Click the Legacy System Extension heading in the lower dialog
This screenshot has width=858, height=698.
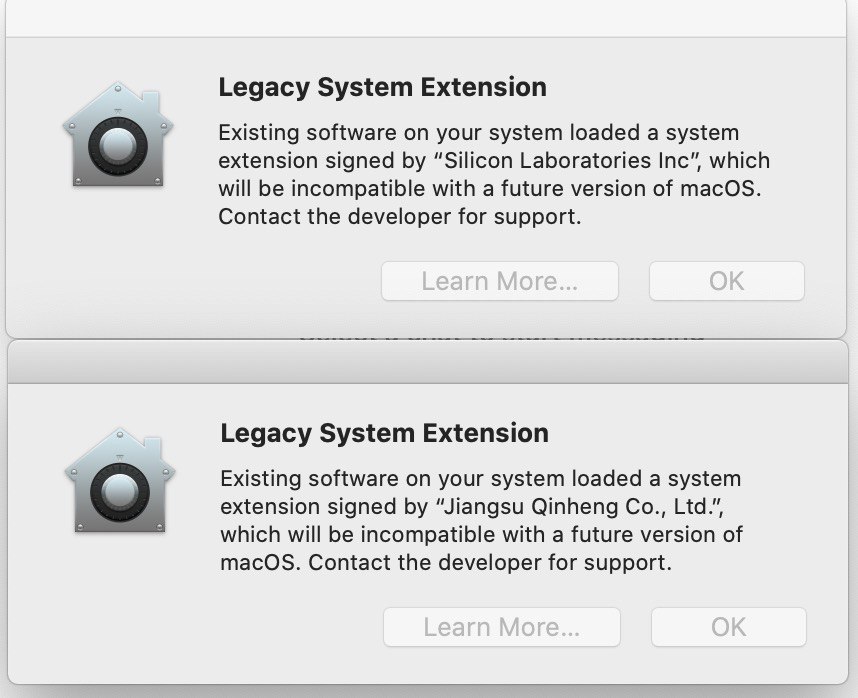pos(384,433)
